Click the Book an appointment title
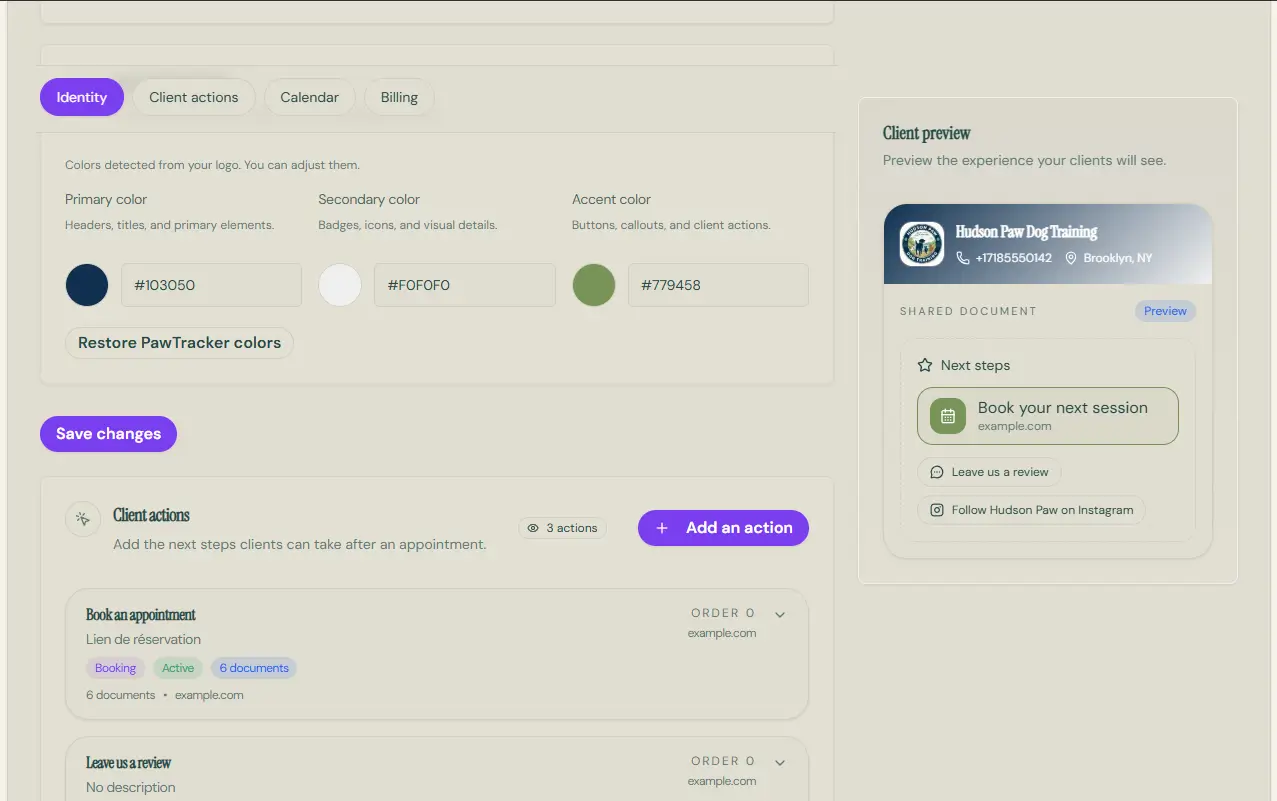This screenshot has width=1277, height=801. [x=141, y=615]
